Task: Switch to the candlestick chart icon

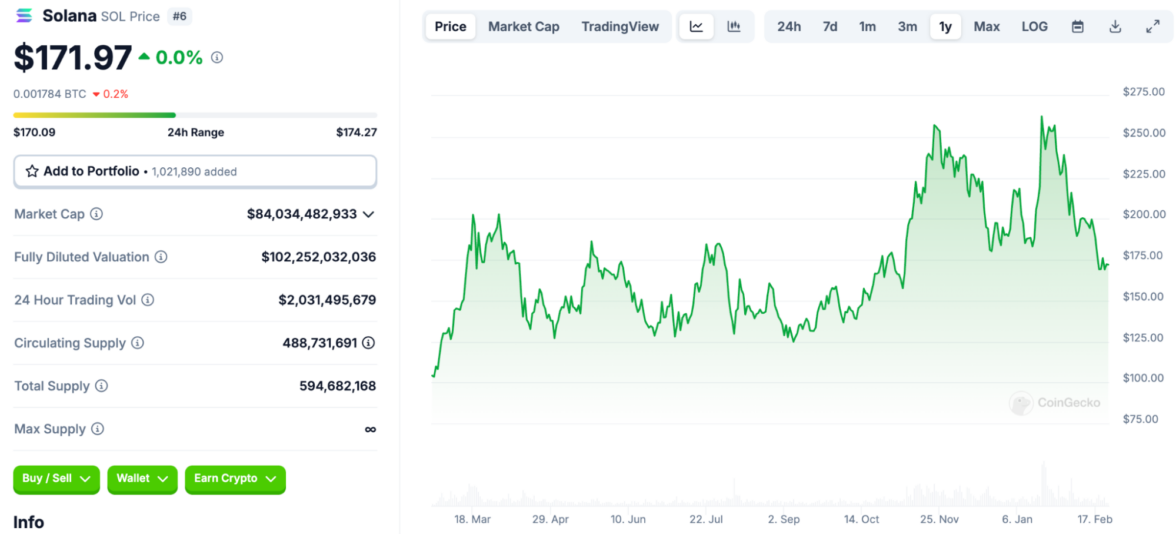Action: (734, 27)
